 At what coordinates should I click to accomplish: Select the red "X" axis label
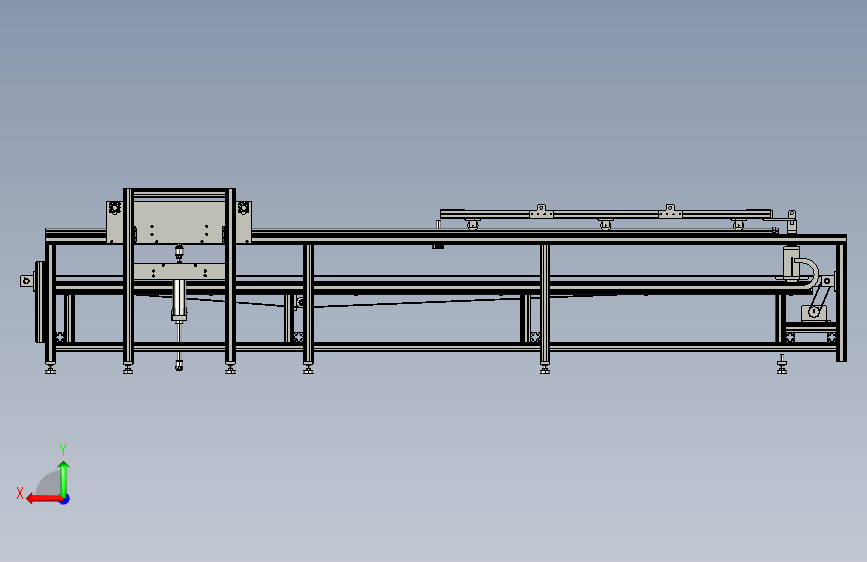pyautogui.click(x=20, y=493)
